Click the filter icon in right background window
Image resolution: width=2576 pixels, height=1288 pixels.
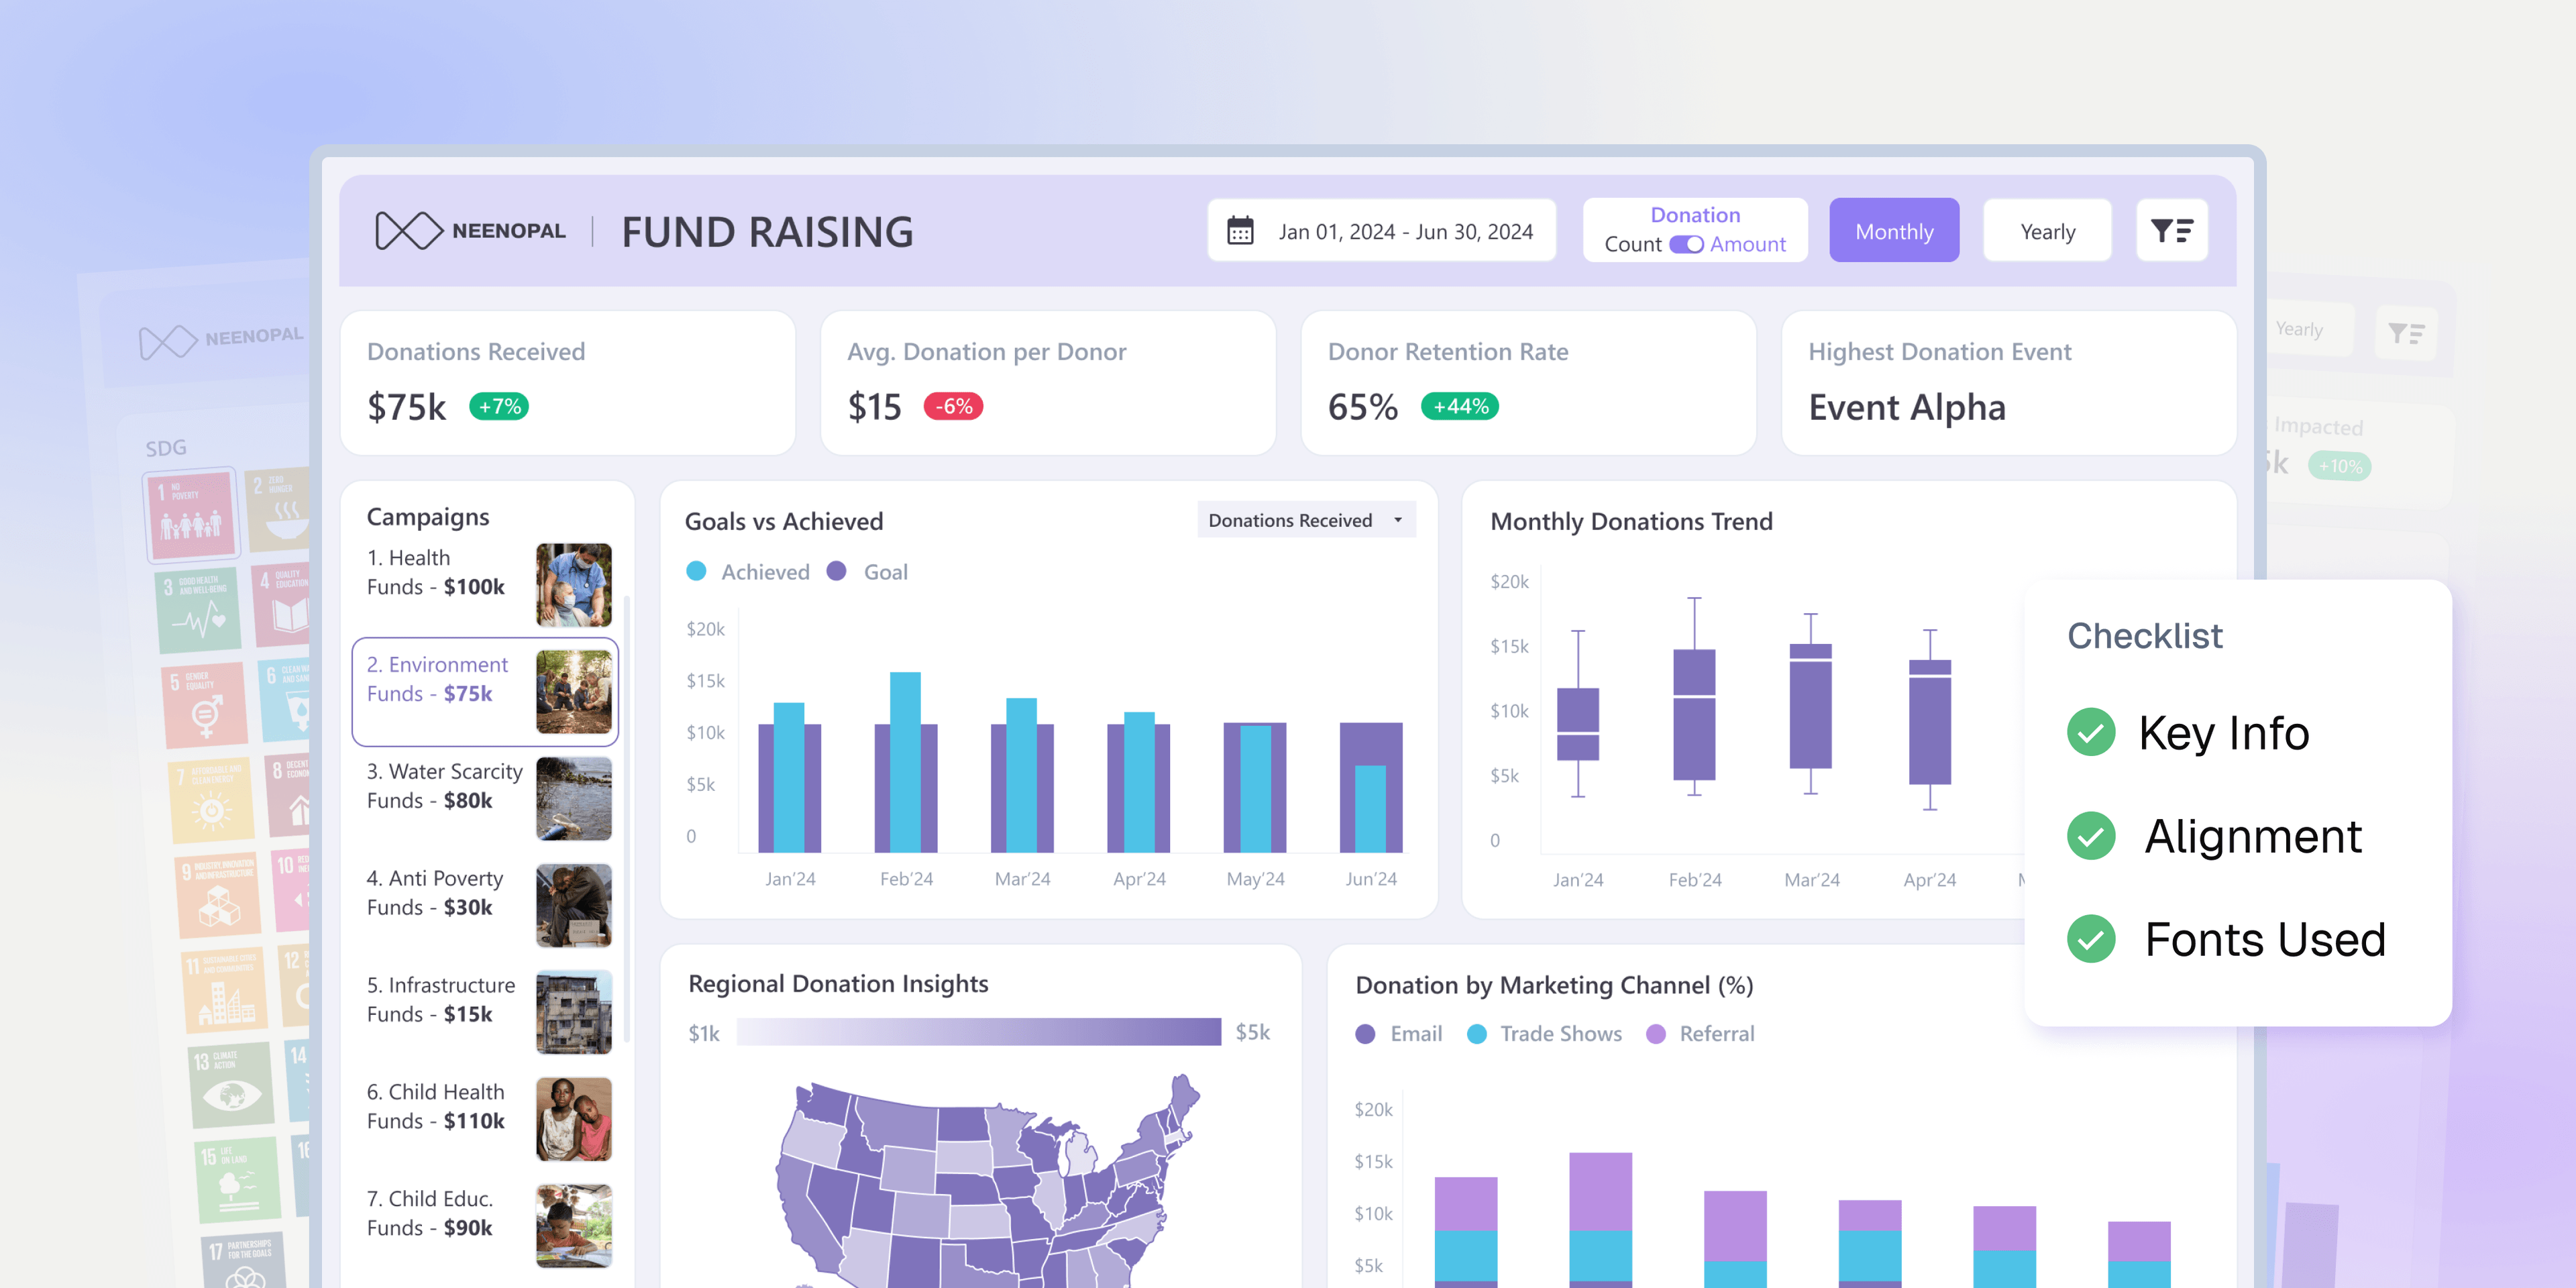click(x=2405, y=333)
